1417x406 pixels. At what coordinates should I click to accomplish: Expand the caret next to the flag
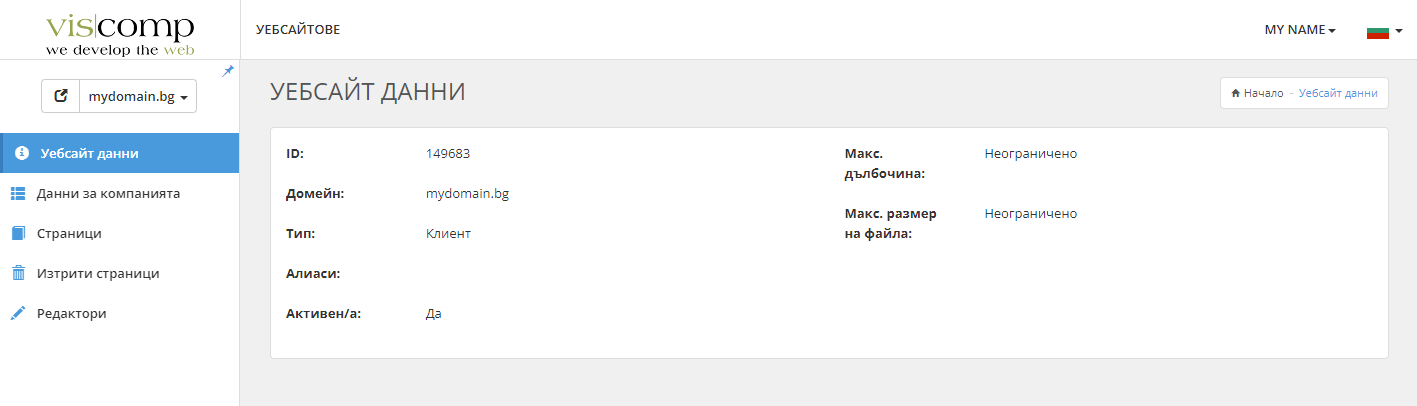coord(1399,31)
